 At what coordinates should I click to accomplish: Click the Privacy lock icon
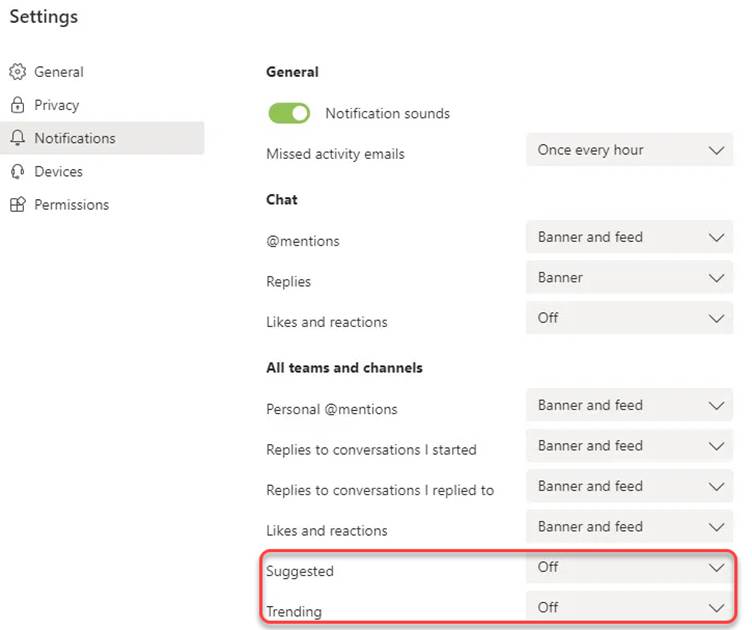tap(18, 105)
